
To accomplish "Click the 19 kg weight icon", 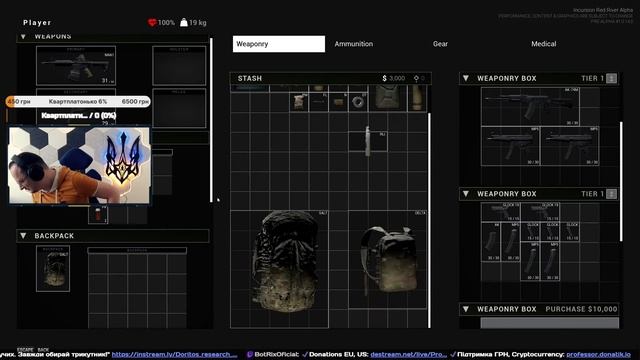I will pyautogui.click(x=184, y=22).
